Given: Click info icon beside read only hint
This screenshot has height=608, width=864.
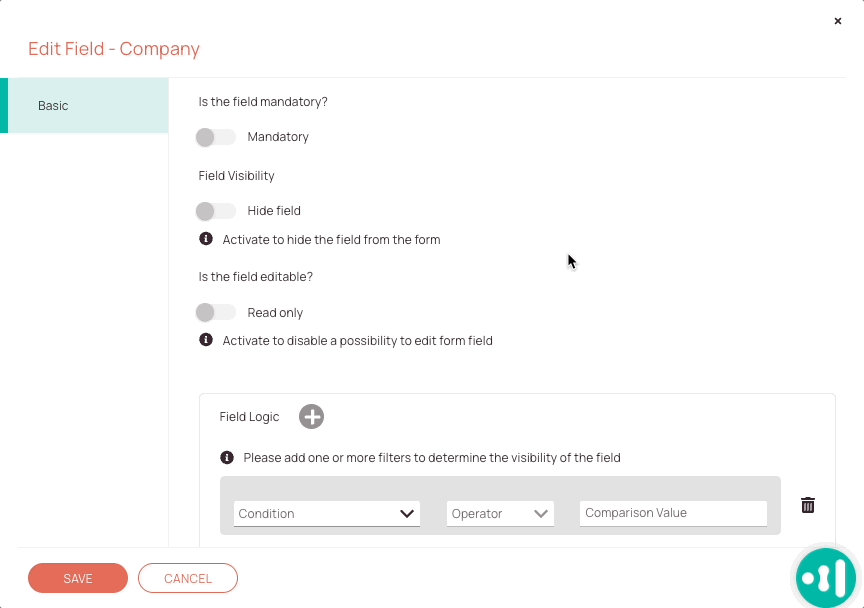Looking at the screenshot, I should click(x=206, y=340).
